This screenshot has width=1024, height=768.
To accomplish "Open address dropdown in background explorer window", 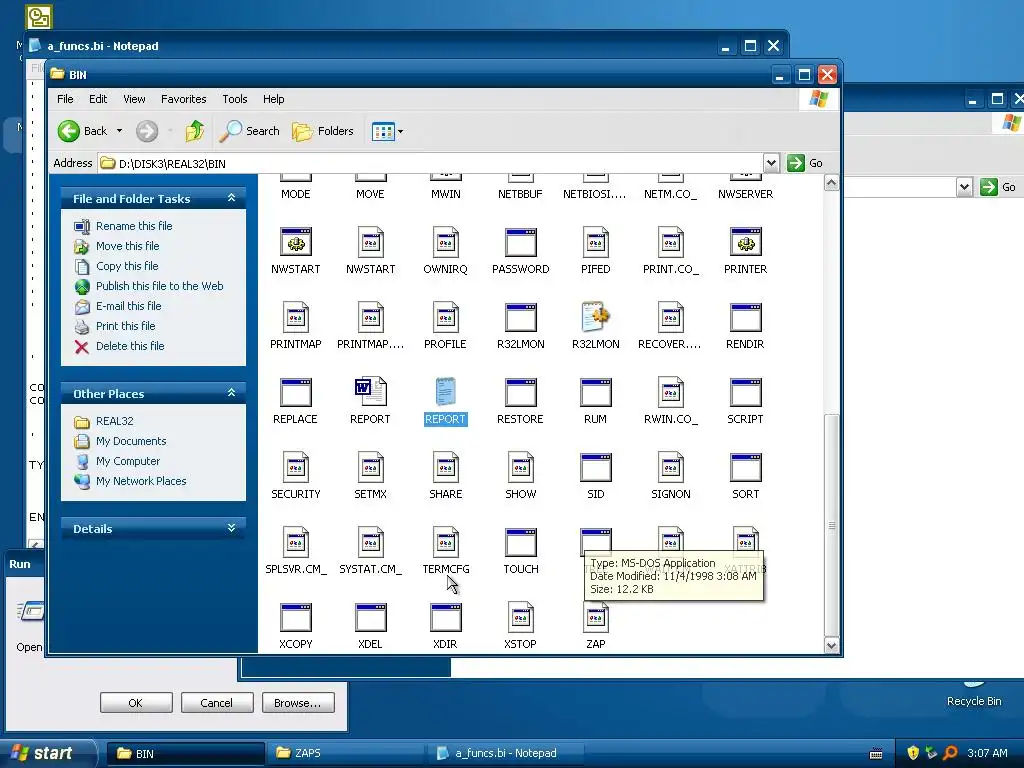I will click(x=964, y=187).
